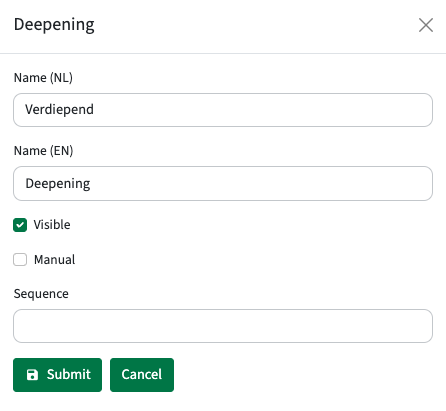This screenshot has height=411, width=446.
Task: Enable the Manual checkbox
Action: pos(20,259)
